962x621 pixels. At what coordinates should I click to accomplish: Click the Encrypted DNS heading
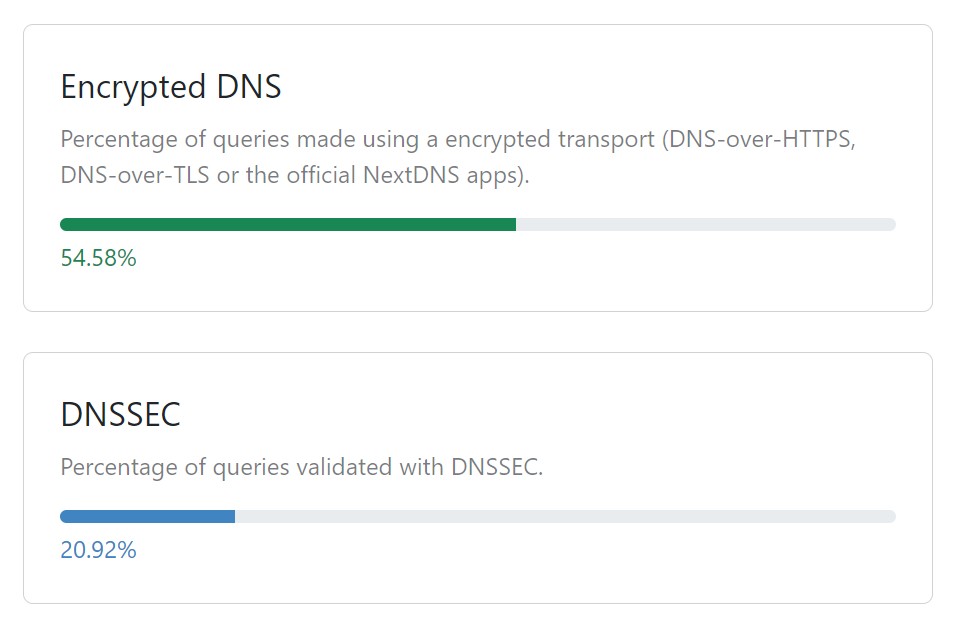[170, 88]
